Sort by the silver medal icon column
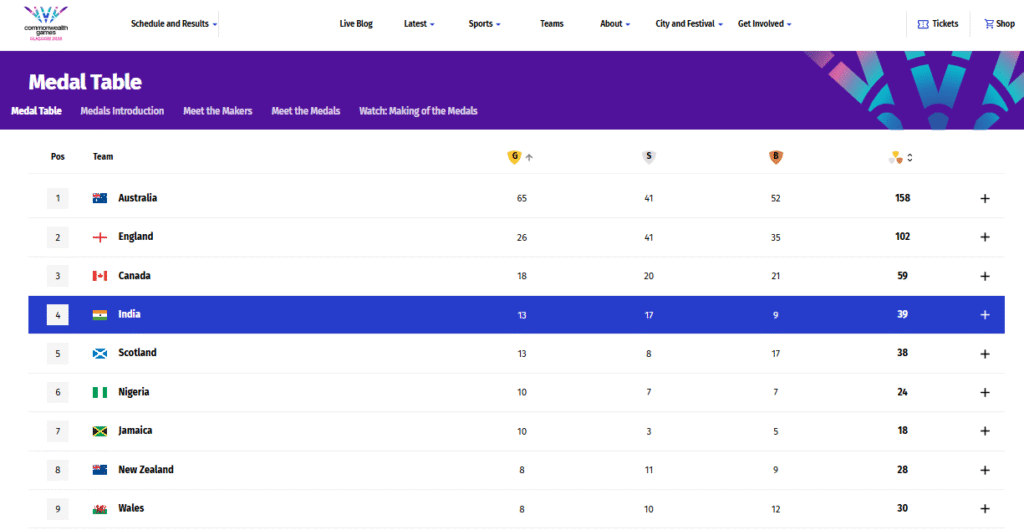1024x530 pixels. click(648, 157)
